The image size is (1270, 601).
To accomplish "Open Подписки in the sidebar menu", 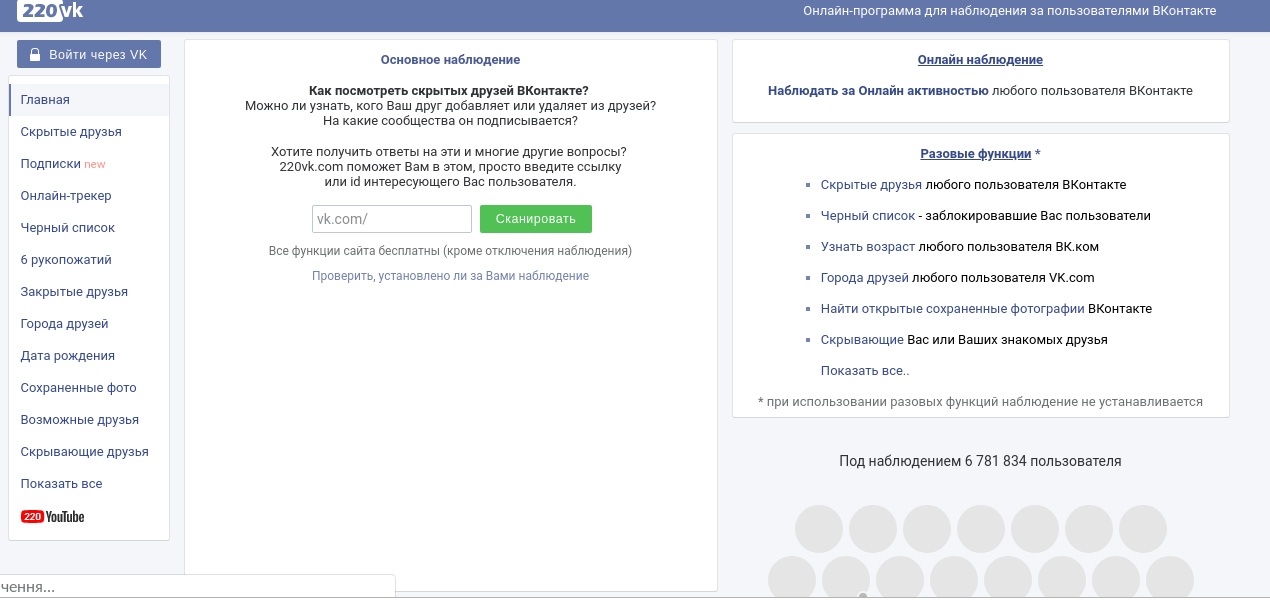I will 89,164.
